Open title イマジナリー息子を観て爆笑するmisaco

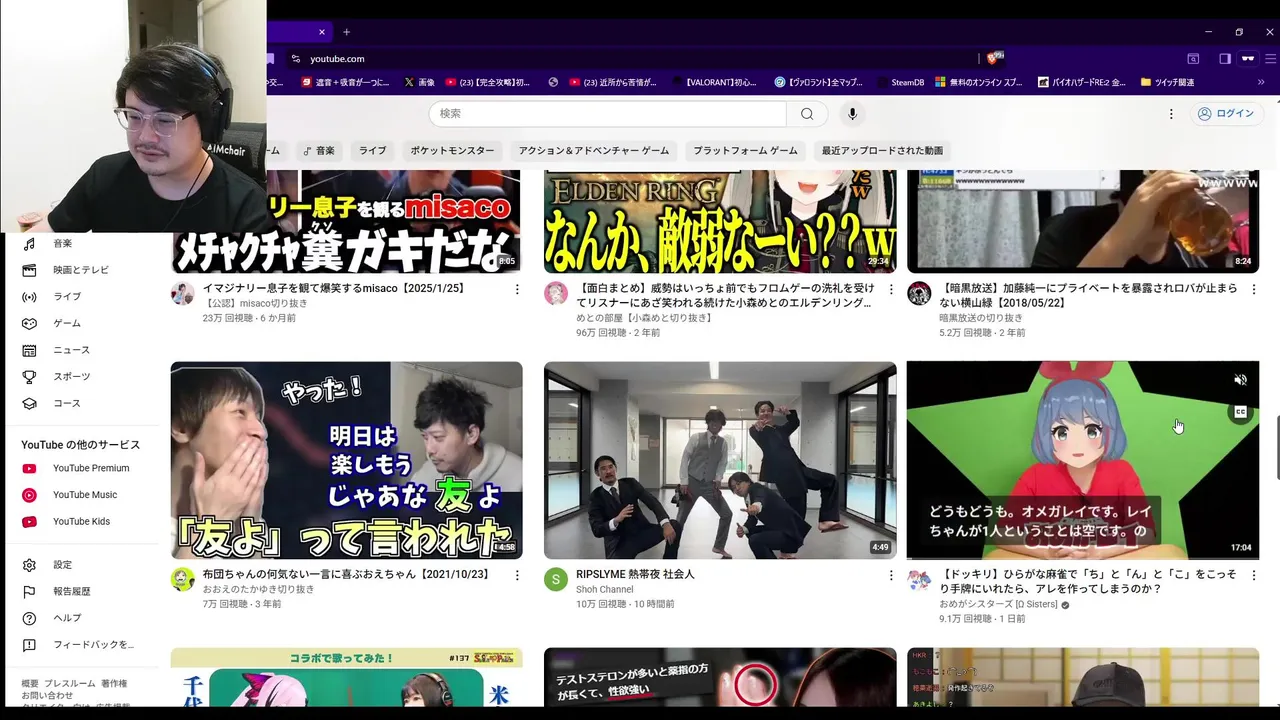pos(334,288)
